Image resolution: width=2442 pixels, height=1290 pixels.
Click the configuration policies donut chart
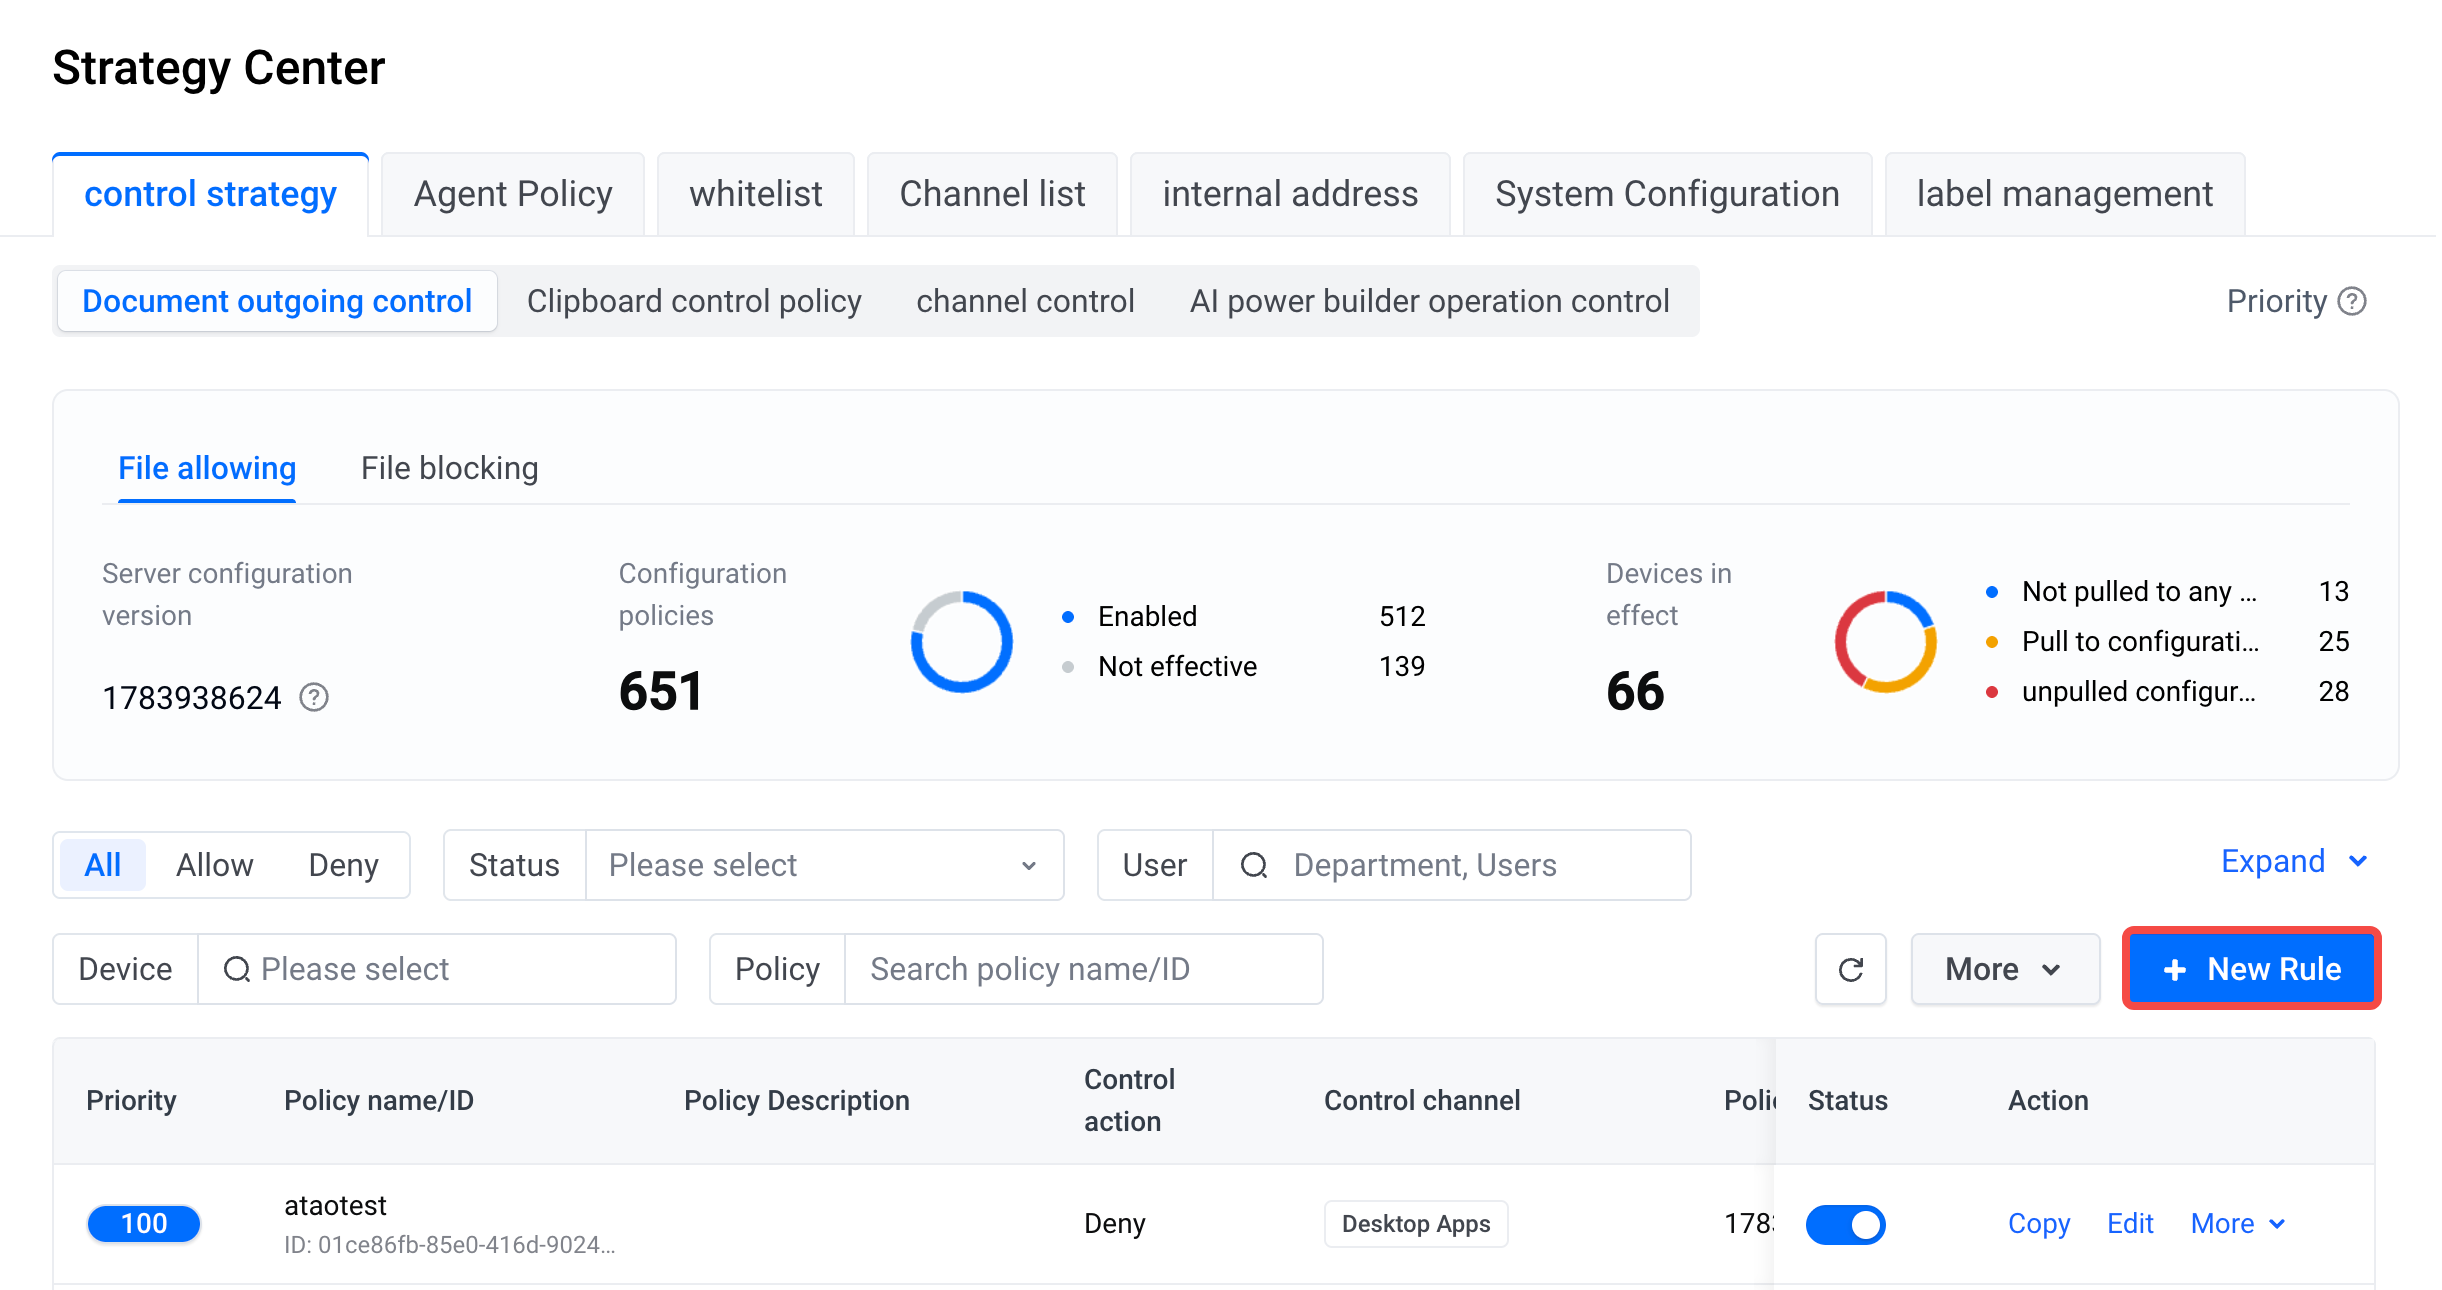(961, 641)
